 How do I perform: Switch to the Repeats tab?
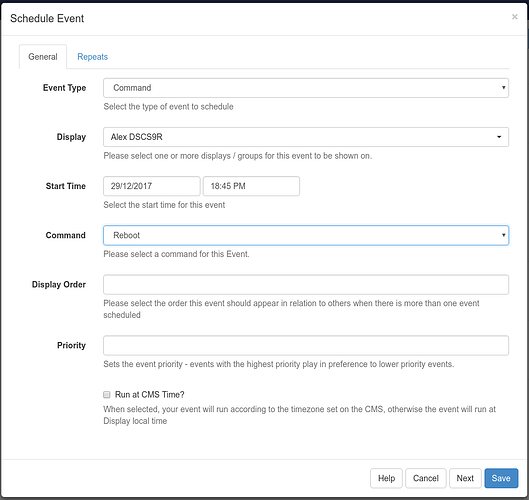tap(92, 57)
